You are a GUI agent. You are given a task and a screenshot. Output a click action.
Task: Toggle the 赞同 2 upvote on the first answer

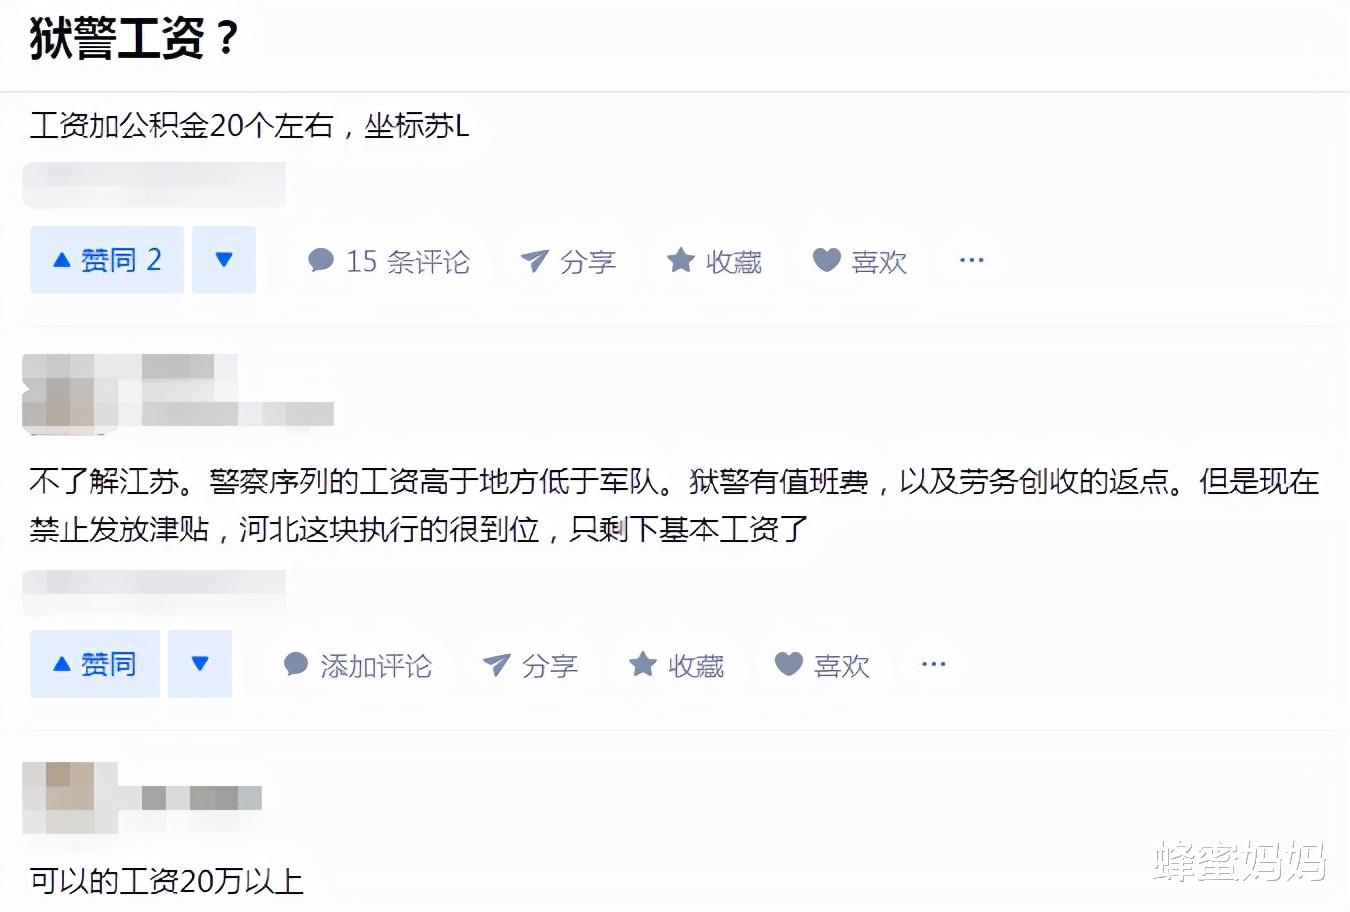coord(106,259)
